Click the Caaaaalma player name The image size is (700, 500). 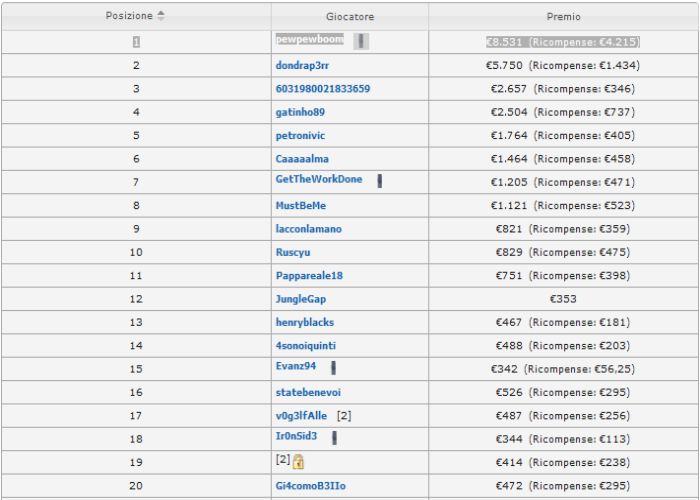(x=301, y=159)
